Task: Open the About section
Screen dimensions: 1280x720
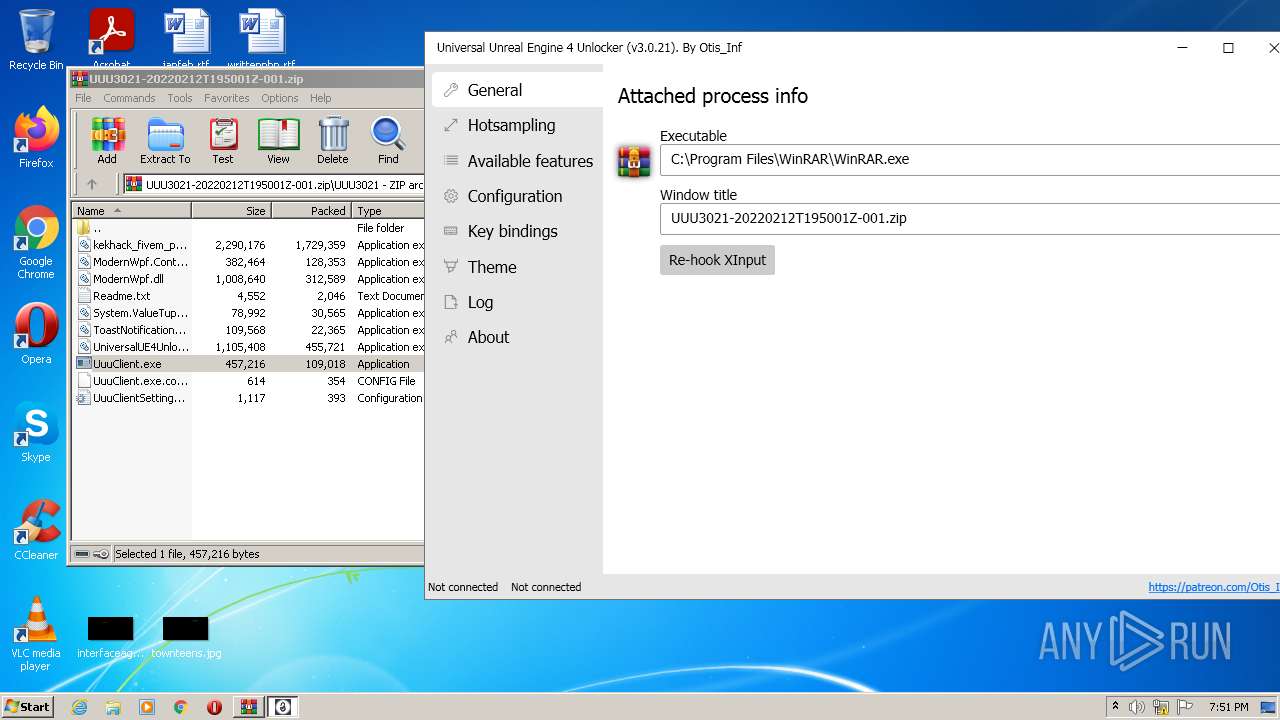Action: pyautogui.click(x=516, y=337)
